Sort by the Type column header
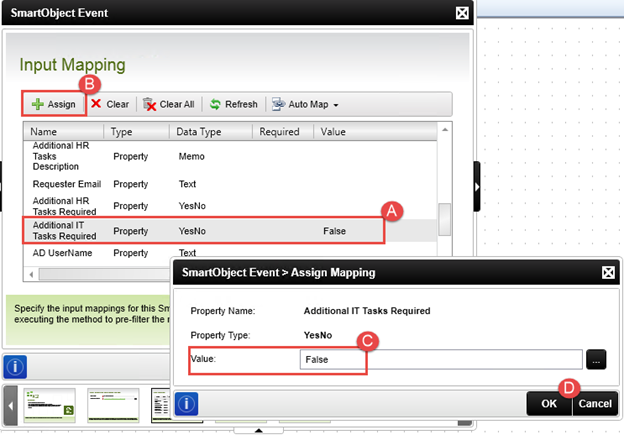Image resolution: width=624 pixels, height=435 pixels. 136,132
